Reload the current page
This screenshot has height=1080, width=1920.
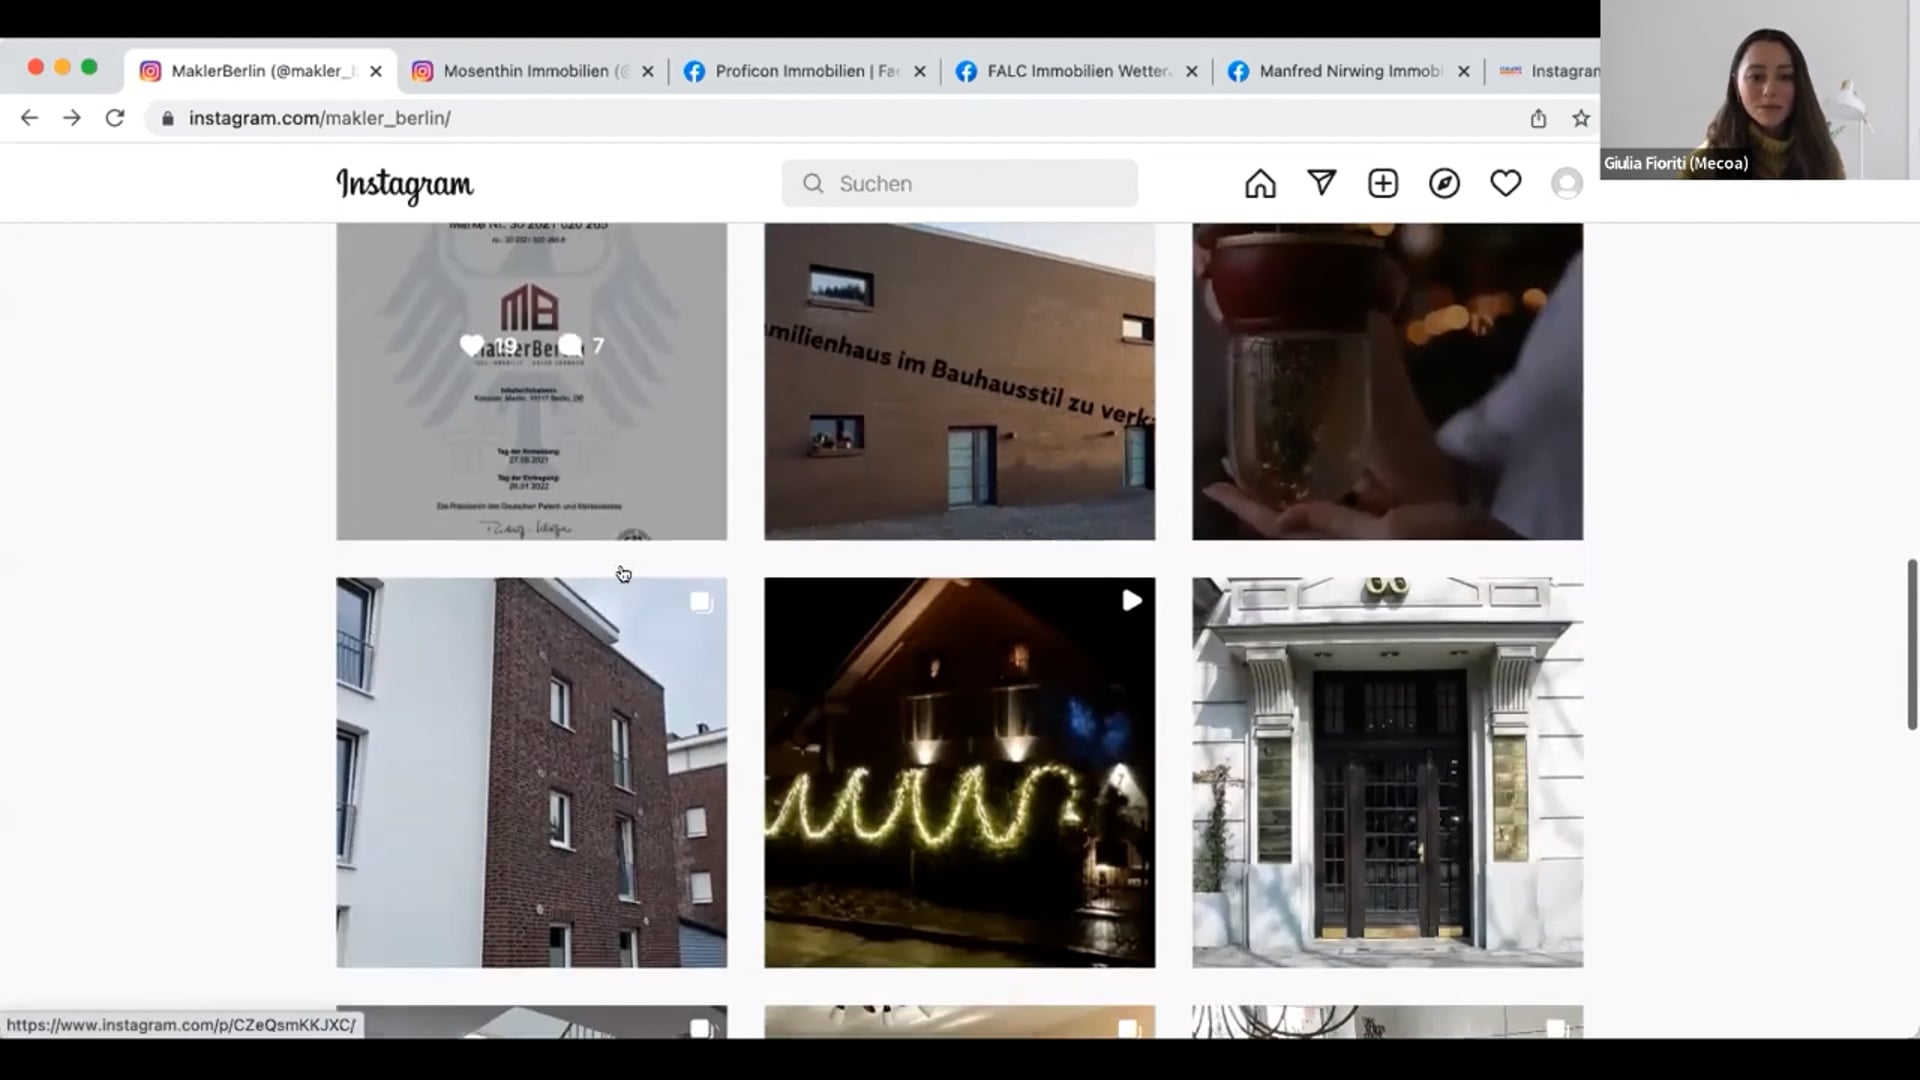[x=115, y=118]
